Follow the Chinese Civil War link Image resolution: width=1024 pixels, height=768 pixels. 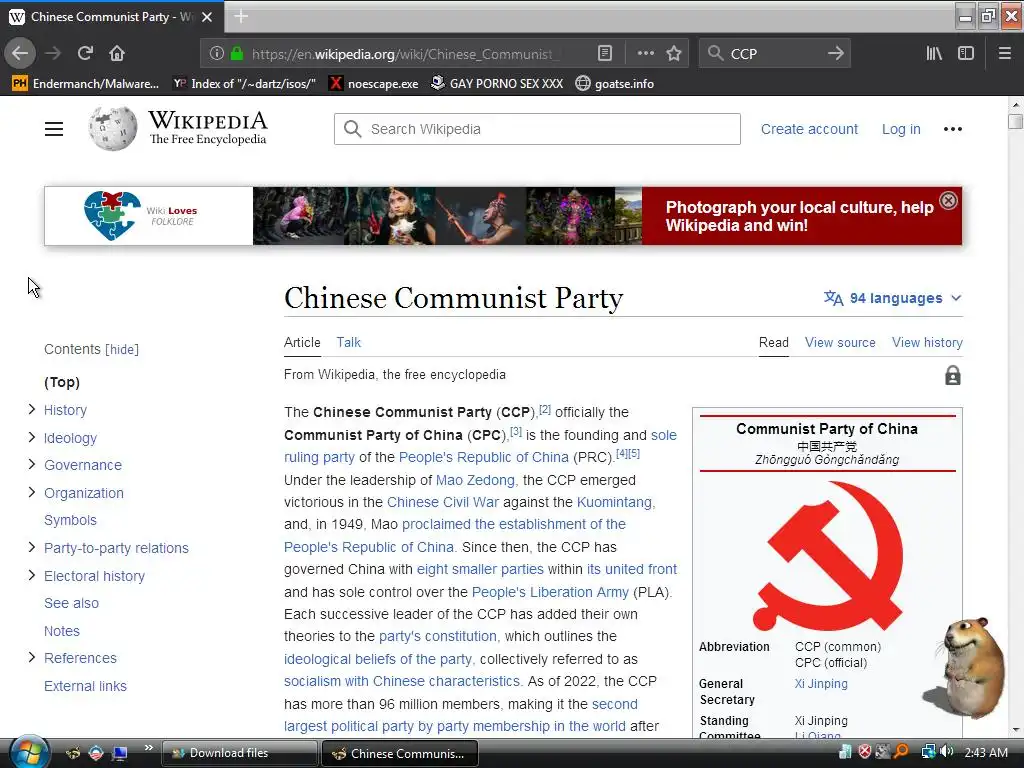pos(443,502)
